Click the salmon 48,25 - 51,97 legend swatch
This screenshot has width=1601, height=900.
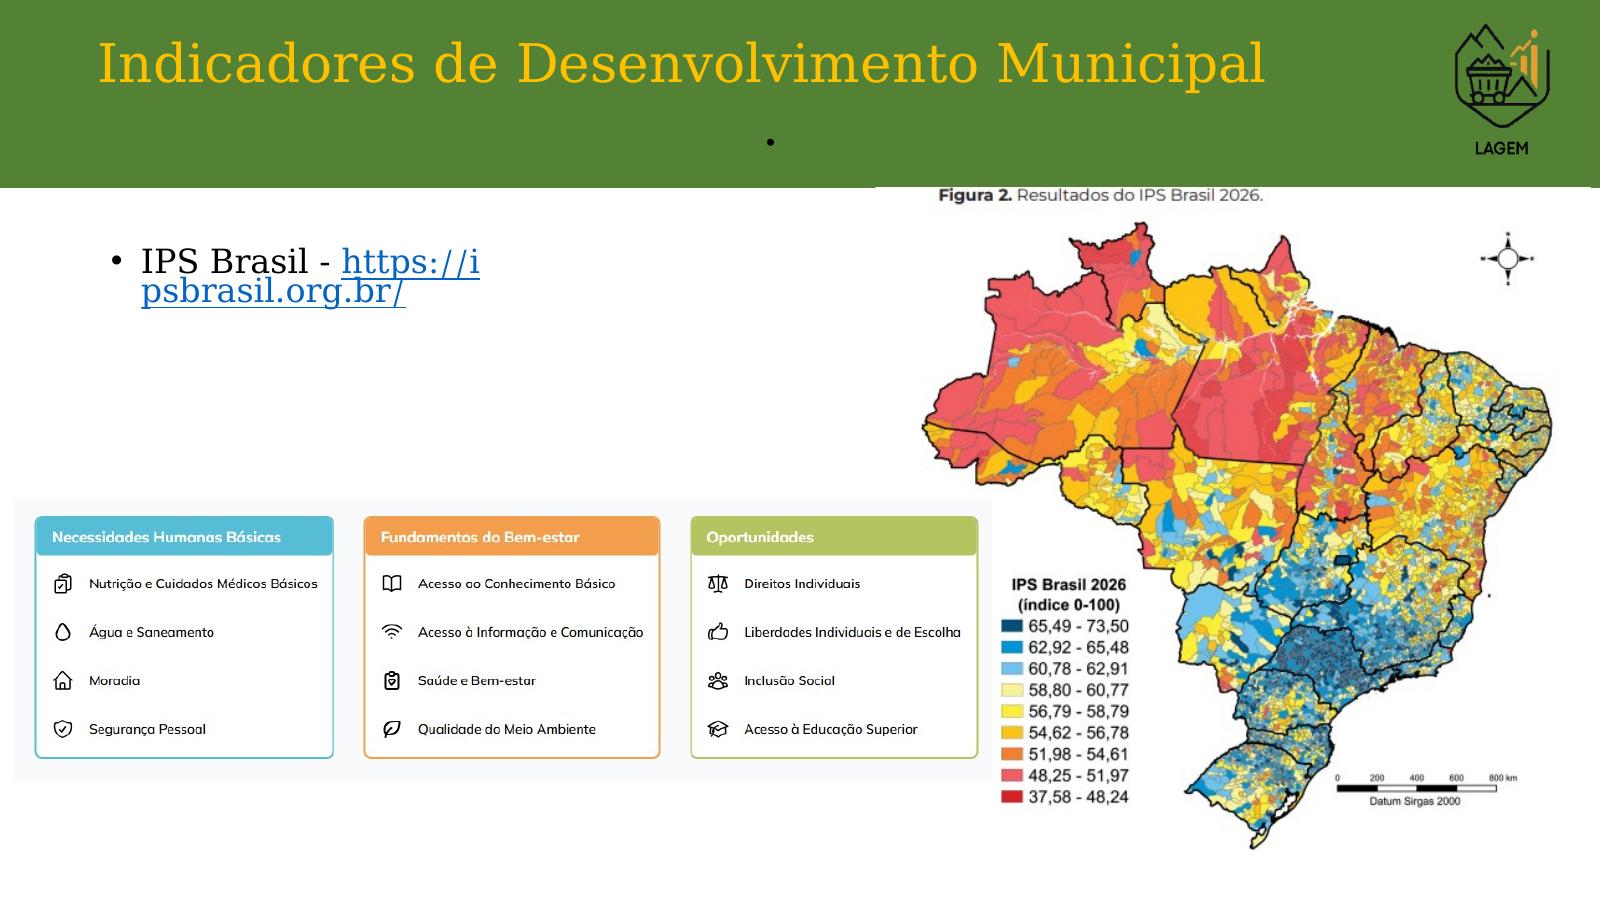click(1012, 776)
